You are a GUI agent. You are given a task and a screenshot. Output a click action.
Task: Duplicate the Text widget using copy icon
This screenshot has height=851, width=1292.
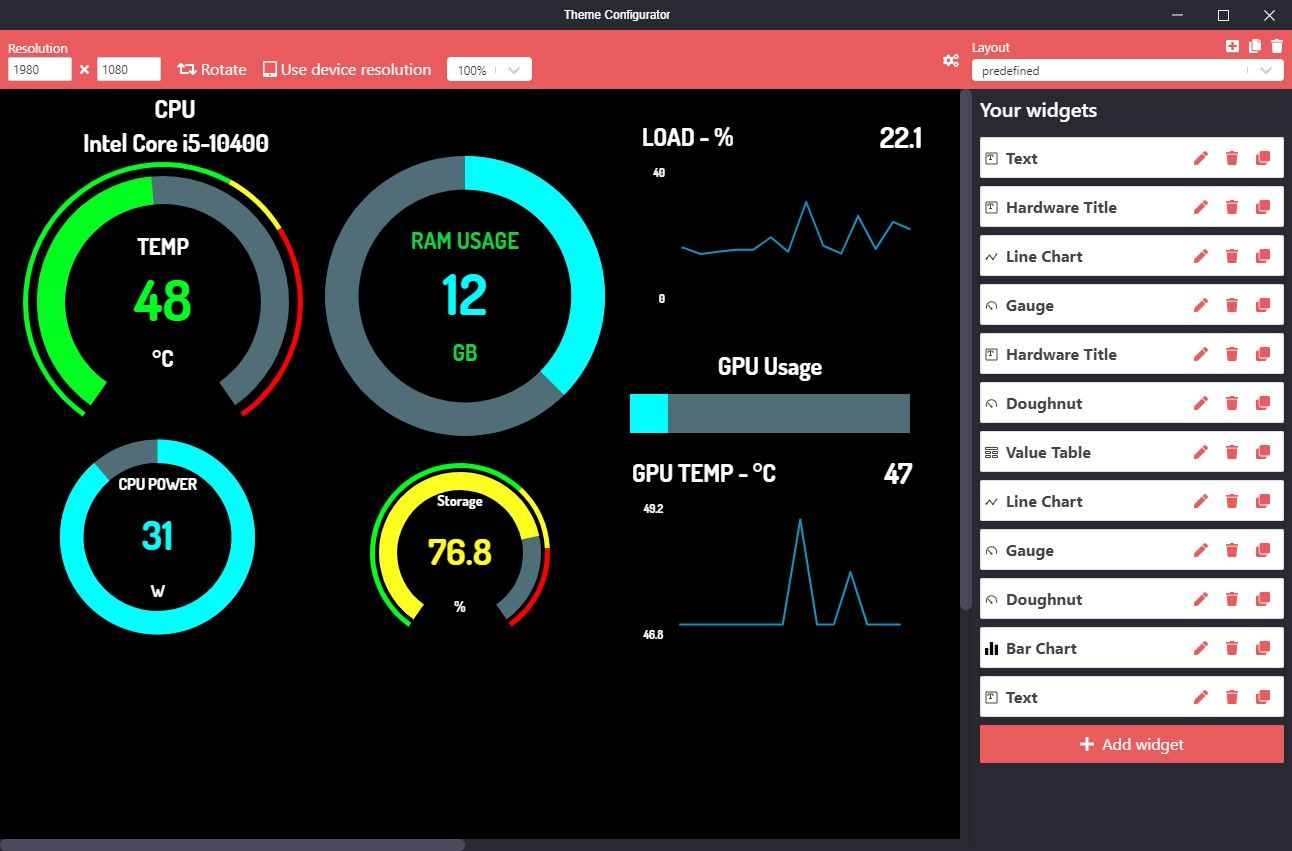[x=1261, y=158]
